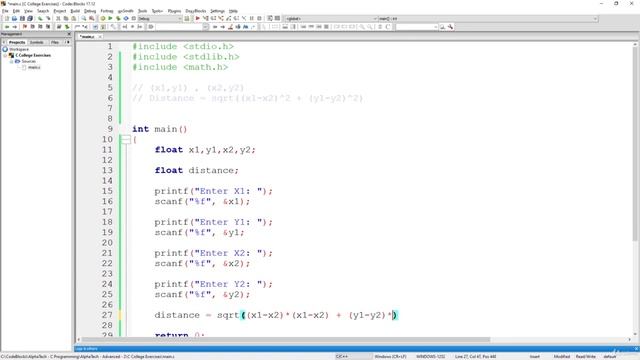640x360 pixels.
Task: Click the Run to cursor debug icon
Action: pyautogui.click(x=205, y=19)
